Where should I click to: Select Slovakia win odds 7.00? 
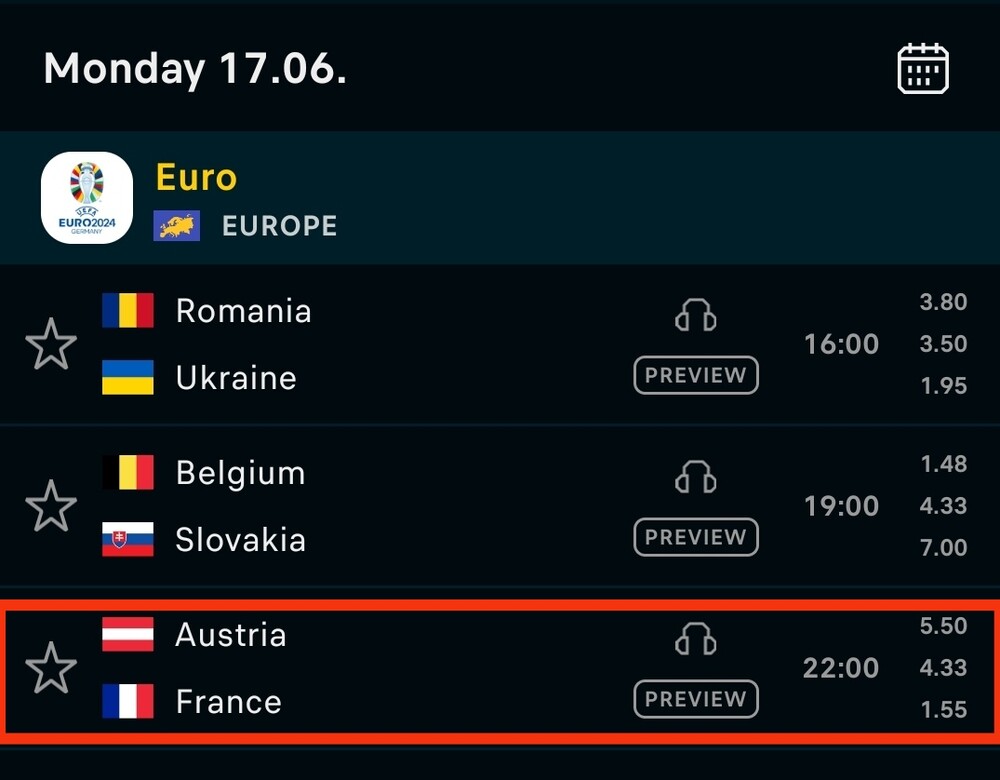943,547
